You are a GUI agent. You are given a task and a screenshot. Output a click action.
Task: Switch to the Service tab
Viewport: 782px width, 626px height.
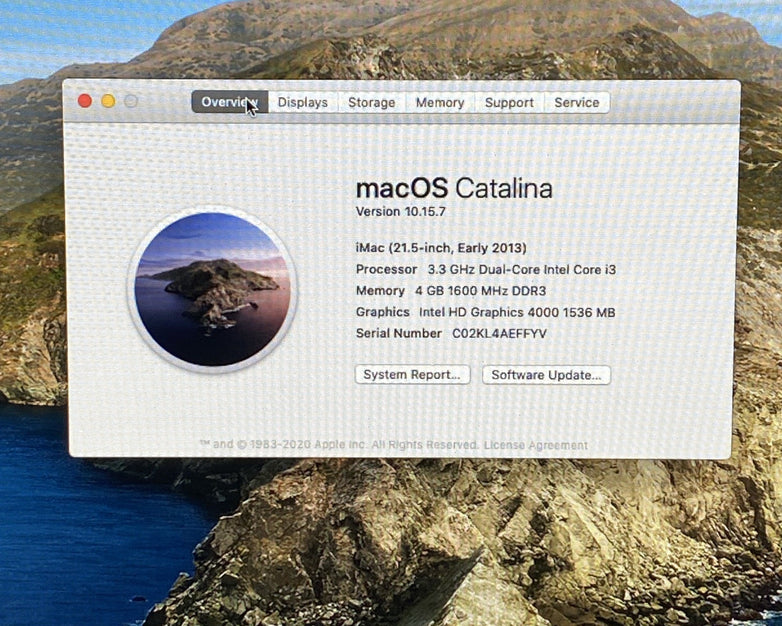(x=577, y=102)
